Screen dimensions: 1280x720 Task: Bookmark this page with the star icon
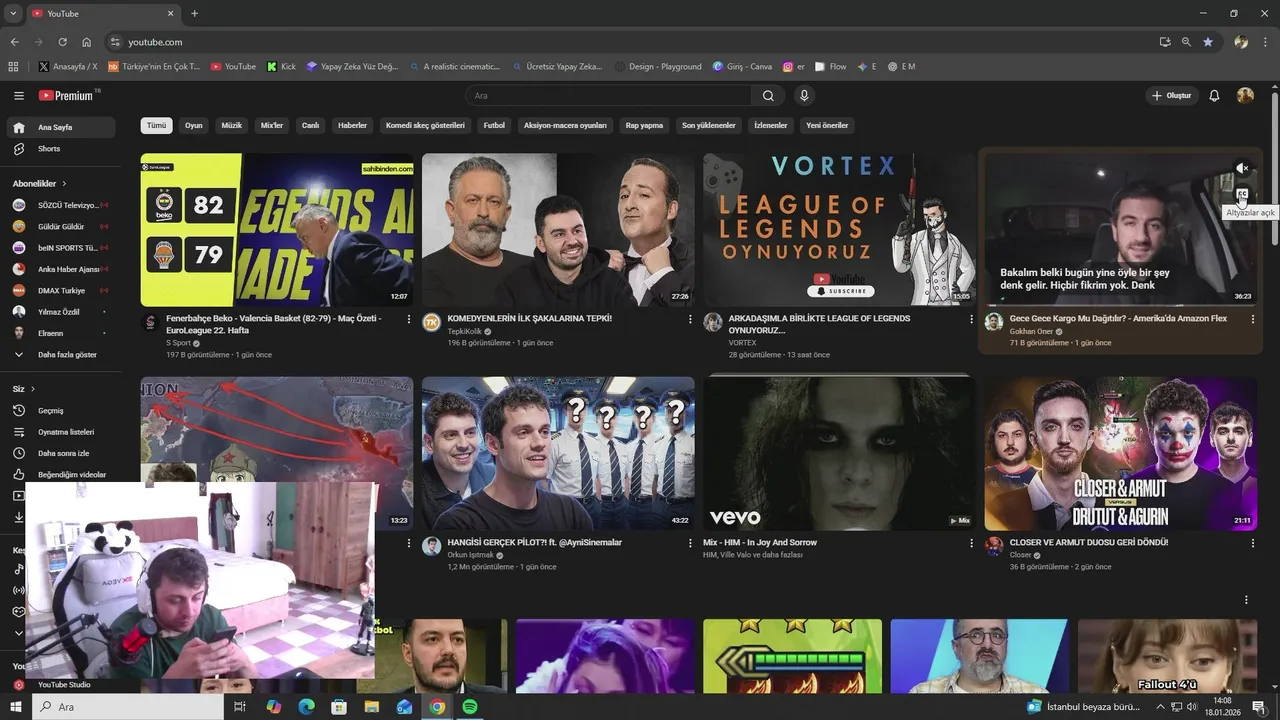point(1208,42)
